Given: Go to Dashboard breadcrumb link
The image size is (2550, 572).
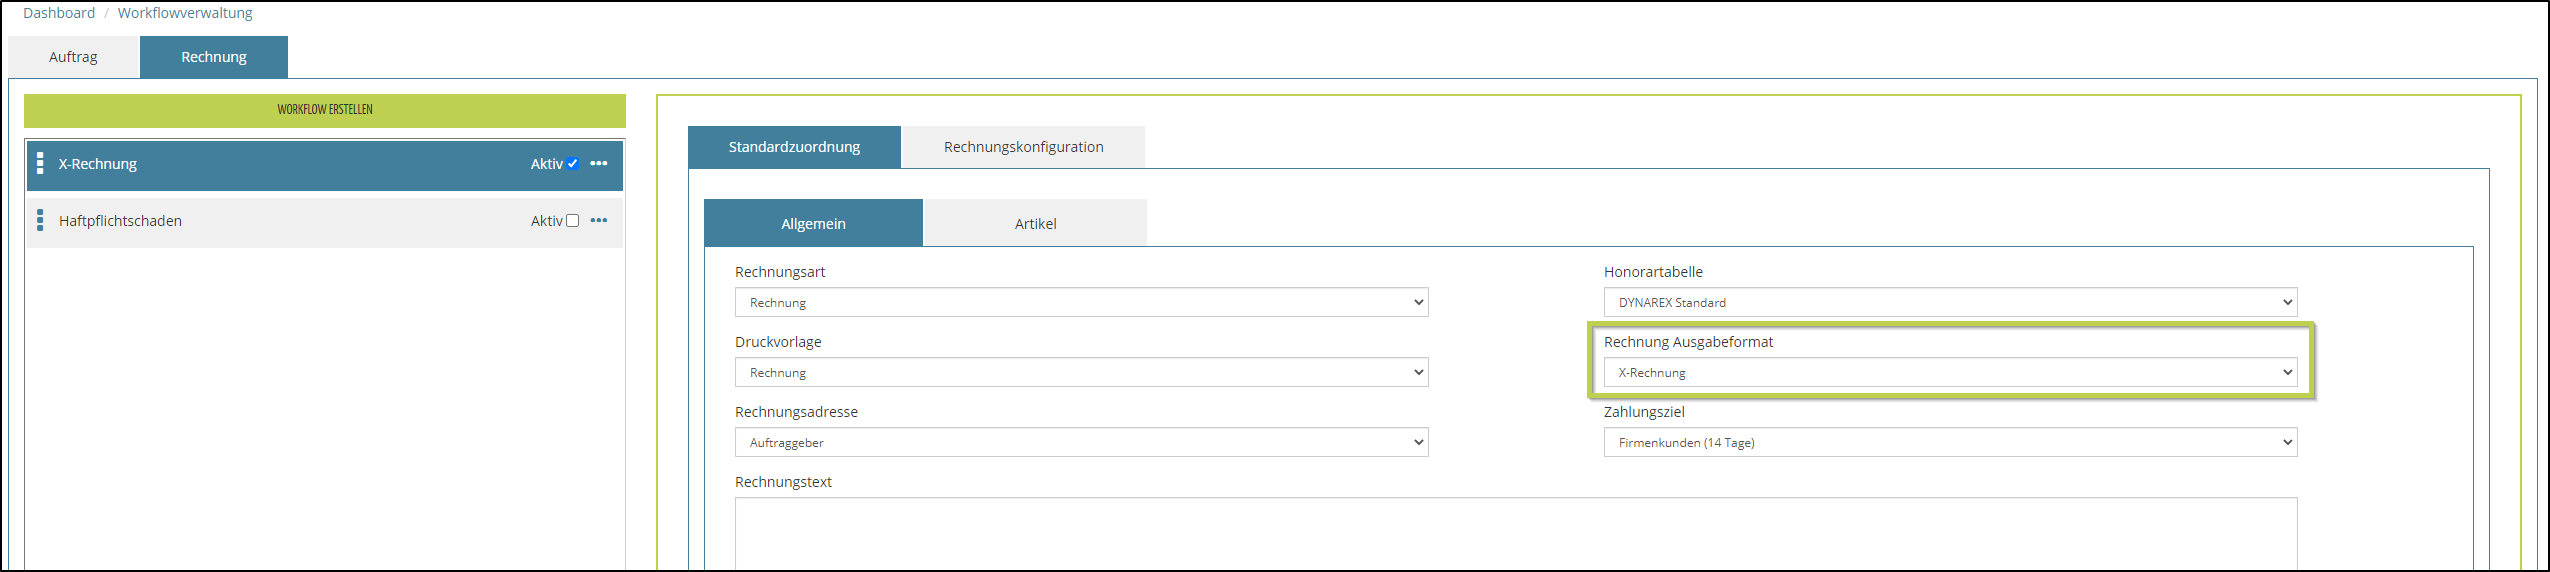Looking at the screenshot, I should [x=59, y=13].
